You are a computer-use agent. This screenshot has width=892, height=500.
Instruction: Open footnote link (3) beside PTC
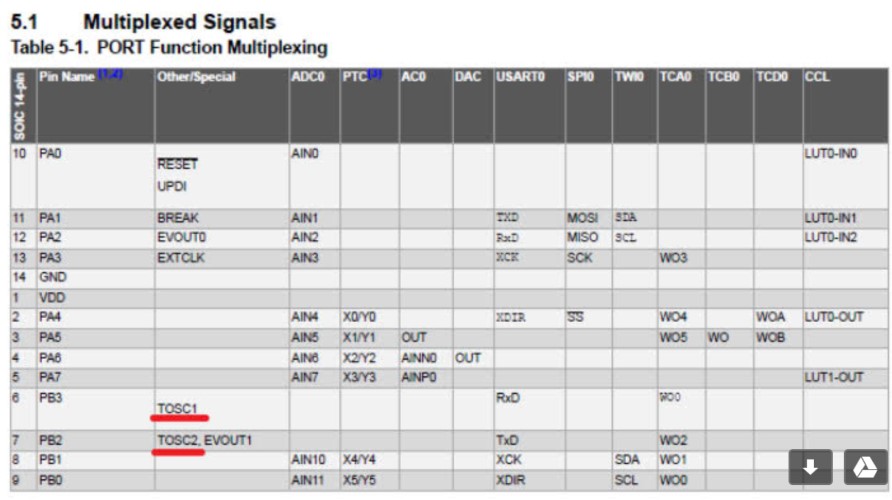[x=377, y=75]
